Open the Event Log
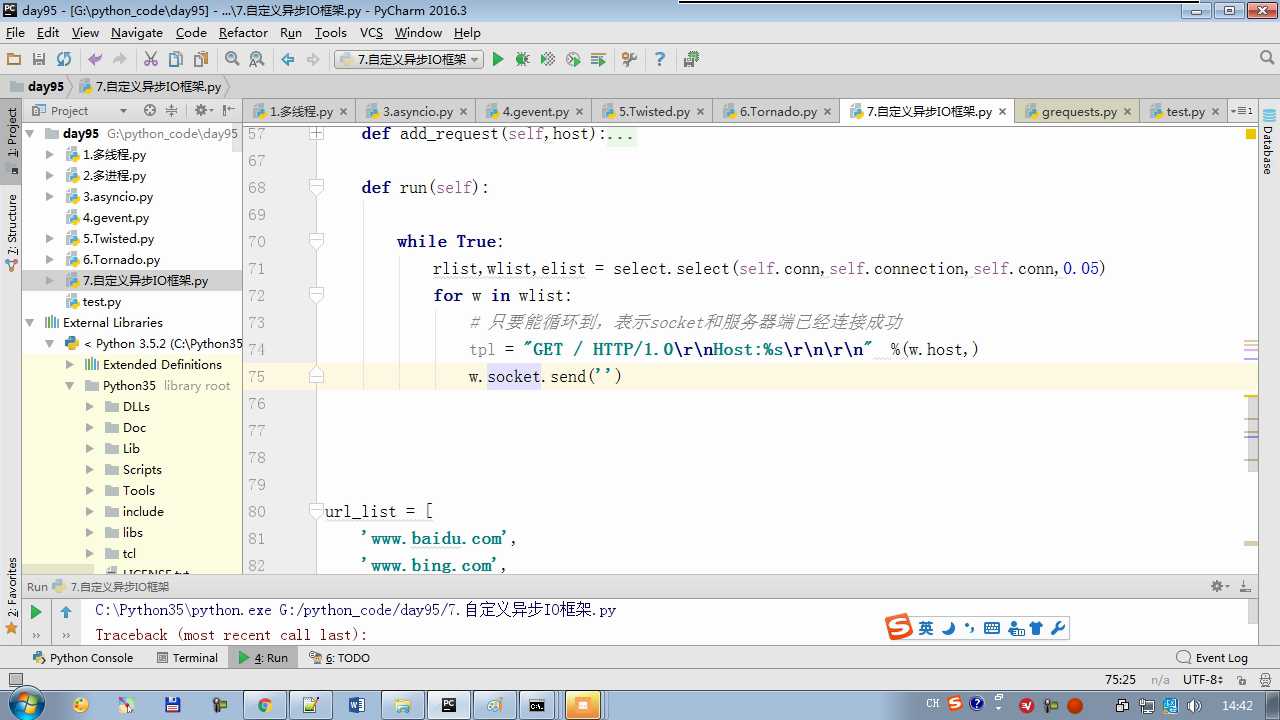 (1212, 657)
